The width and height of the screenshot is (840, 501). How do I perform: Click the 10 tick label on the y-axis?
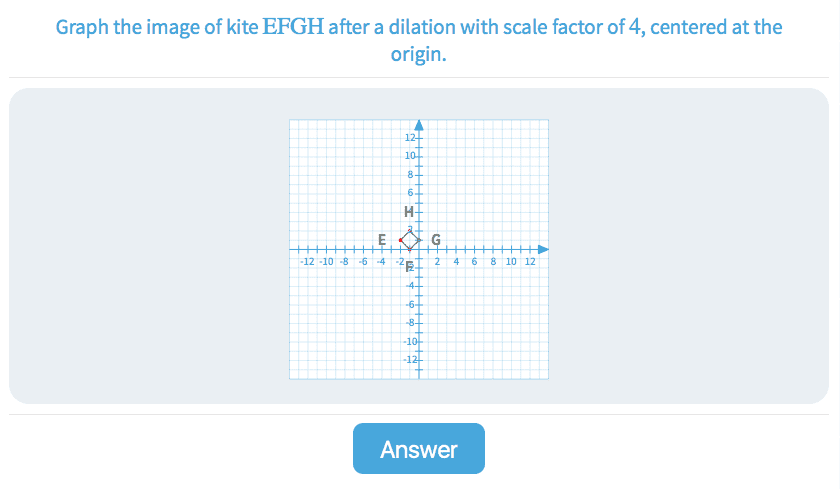410,156
